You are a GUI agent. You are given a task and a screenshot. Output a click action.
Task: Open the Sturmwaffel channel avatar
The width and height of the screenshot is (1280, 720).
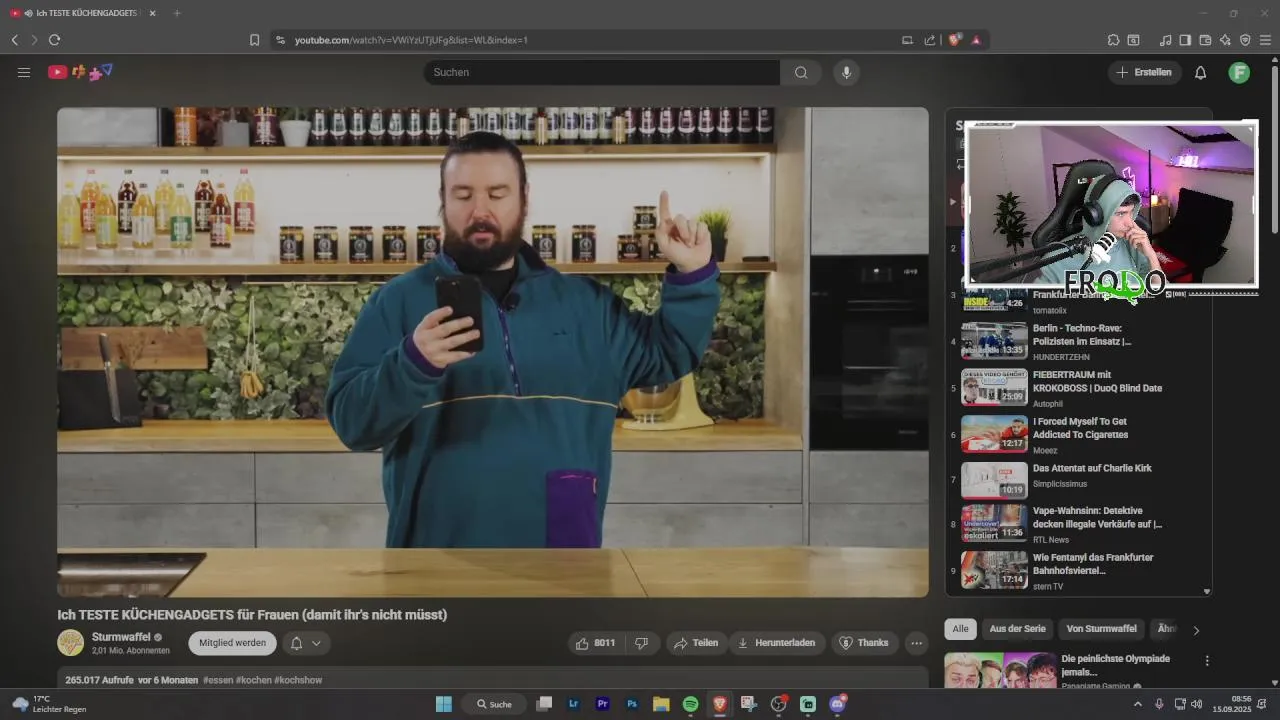tap(70, 643)
